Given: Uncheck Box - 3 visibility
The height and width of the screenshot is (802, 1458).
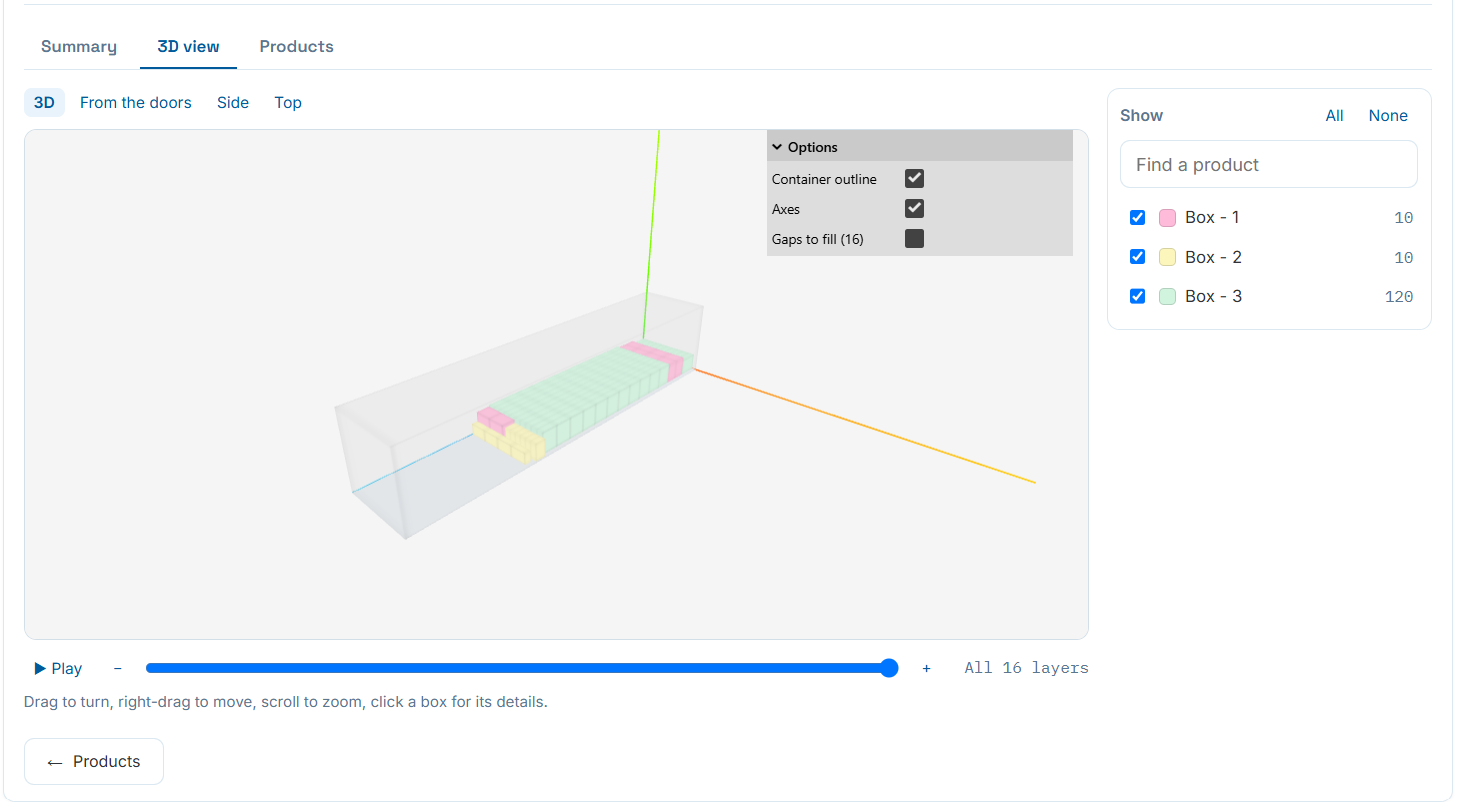Looking at the screenshot, I should pos(1137,296).
